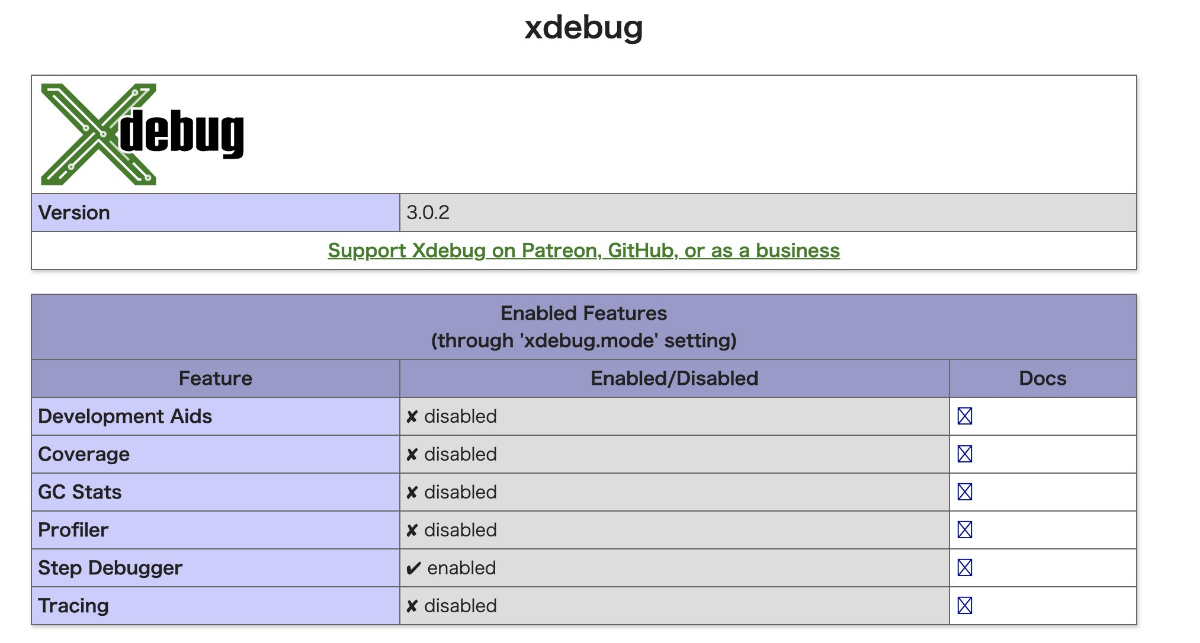The image size is (1200, 643).
Task: Open docs icon for Tracing
Action: (x=964, y=606)
